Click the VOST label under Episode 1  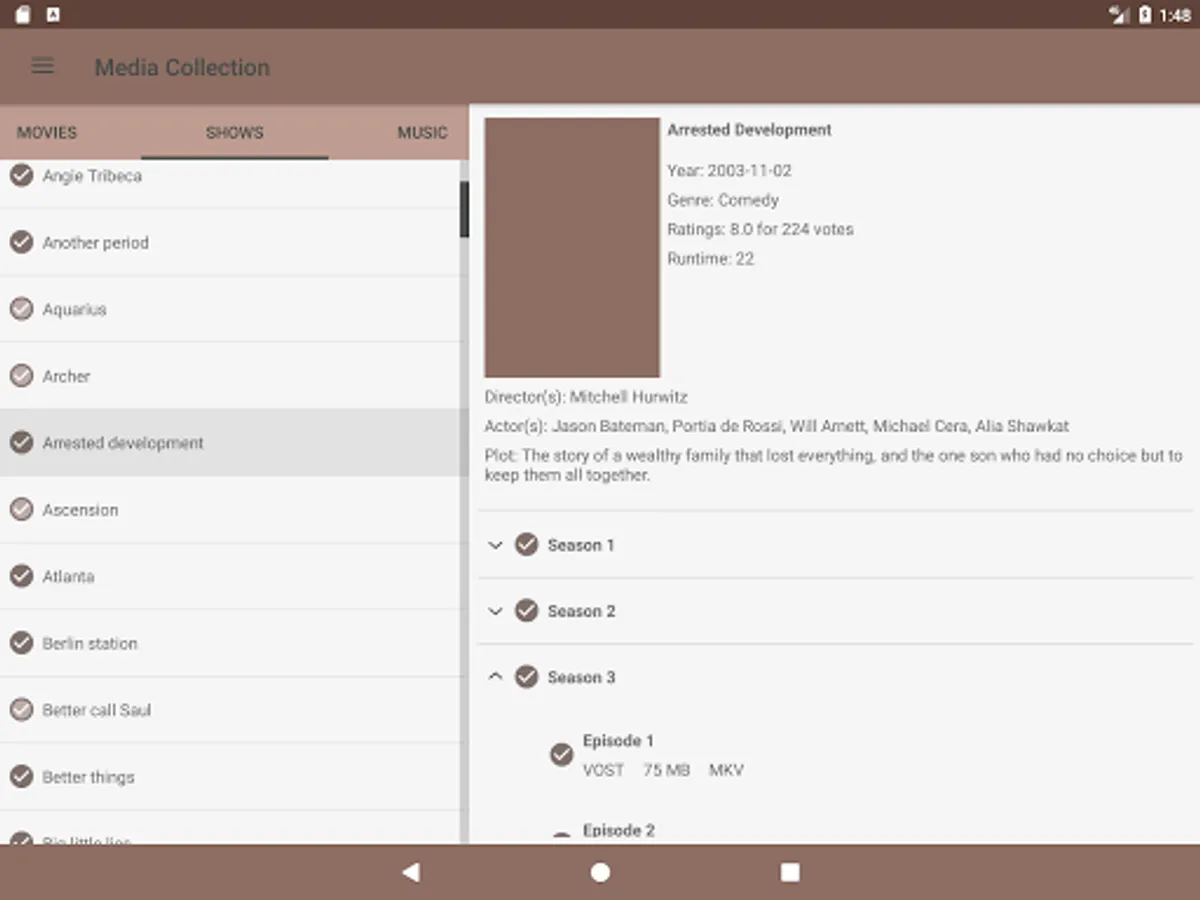coord(603,770)
